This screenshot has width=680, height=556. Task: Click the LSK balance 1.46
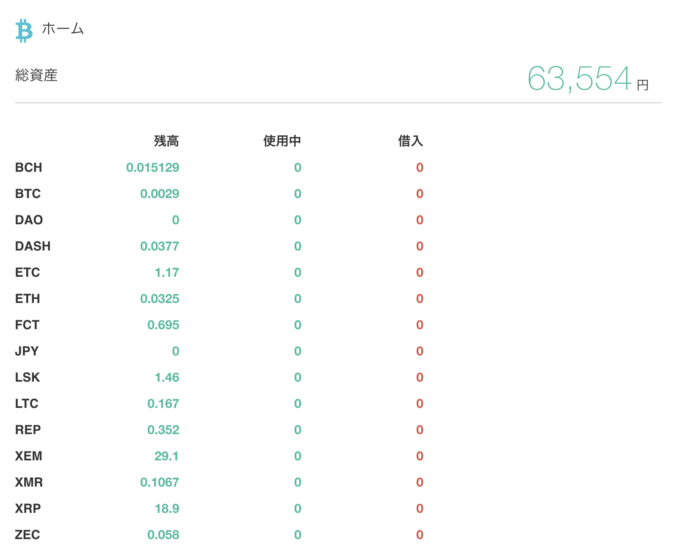167,377
